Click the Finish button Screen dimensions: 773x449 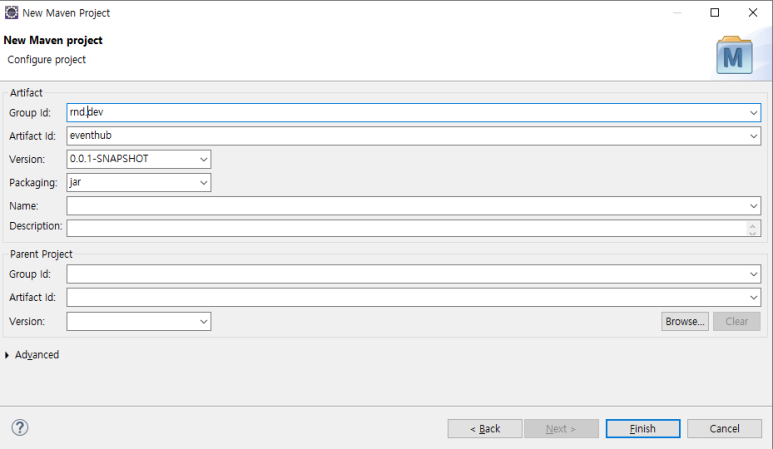point(643,429)
